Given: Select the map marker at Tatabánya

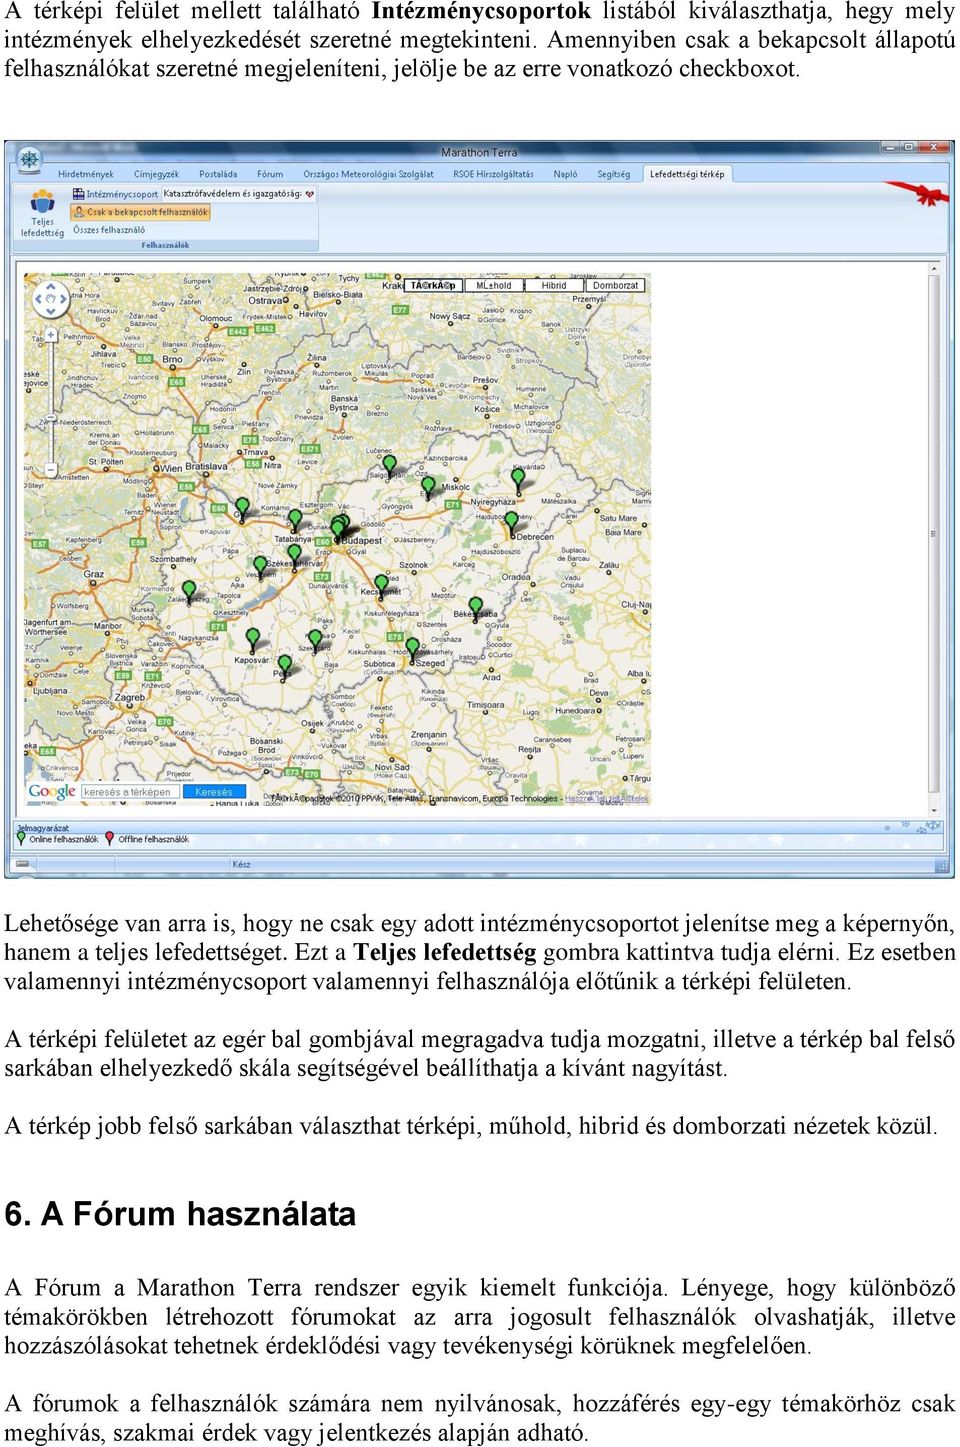Looking at the screenshot, I should (295, 520).
